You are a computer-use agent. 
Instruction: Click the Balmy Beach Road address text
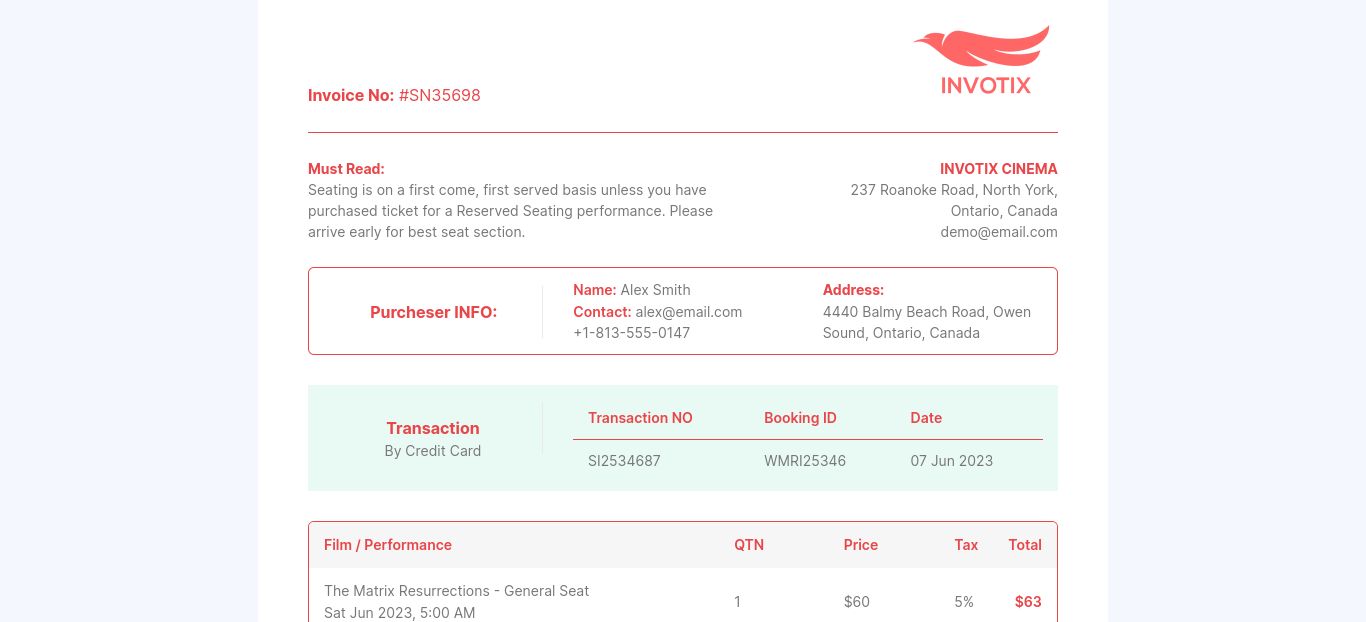(x=927, y=322)
